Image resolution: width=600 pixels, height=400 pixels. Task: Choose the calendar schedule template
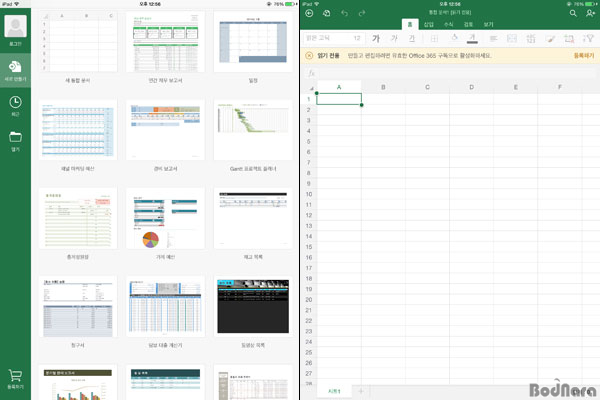(253, 42)
